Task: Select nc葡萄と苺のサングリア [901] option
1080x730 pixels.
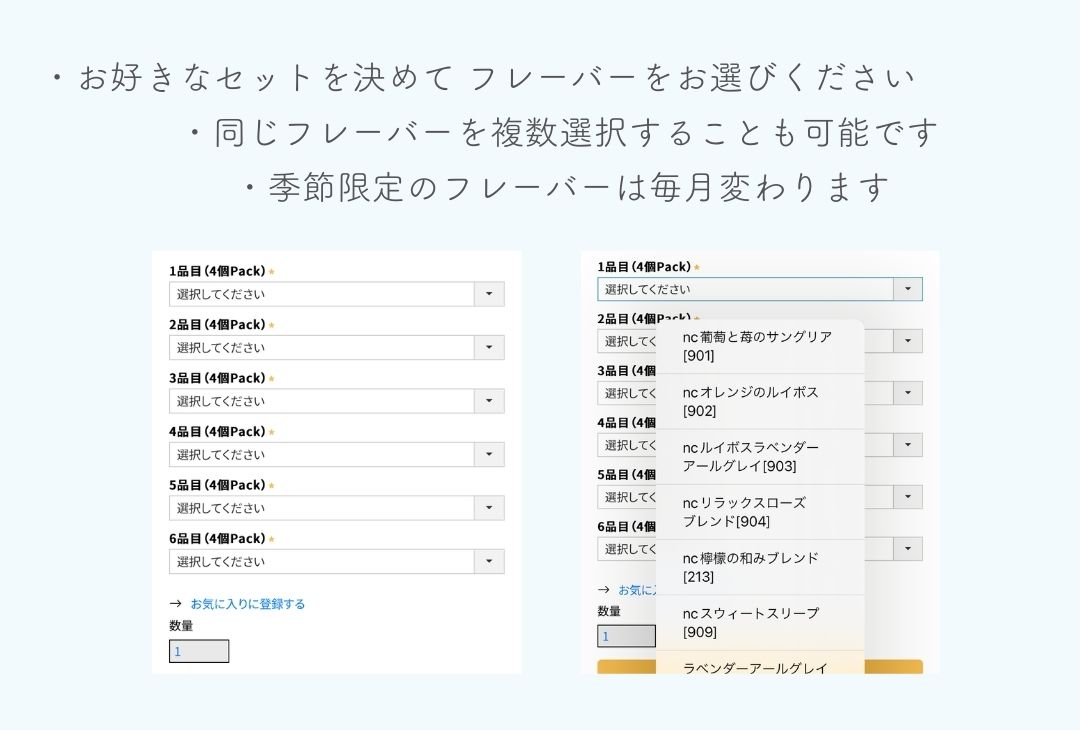Action: (x=758, y=346)
